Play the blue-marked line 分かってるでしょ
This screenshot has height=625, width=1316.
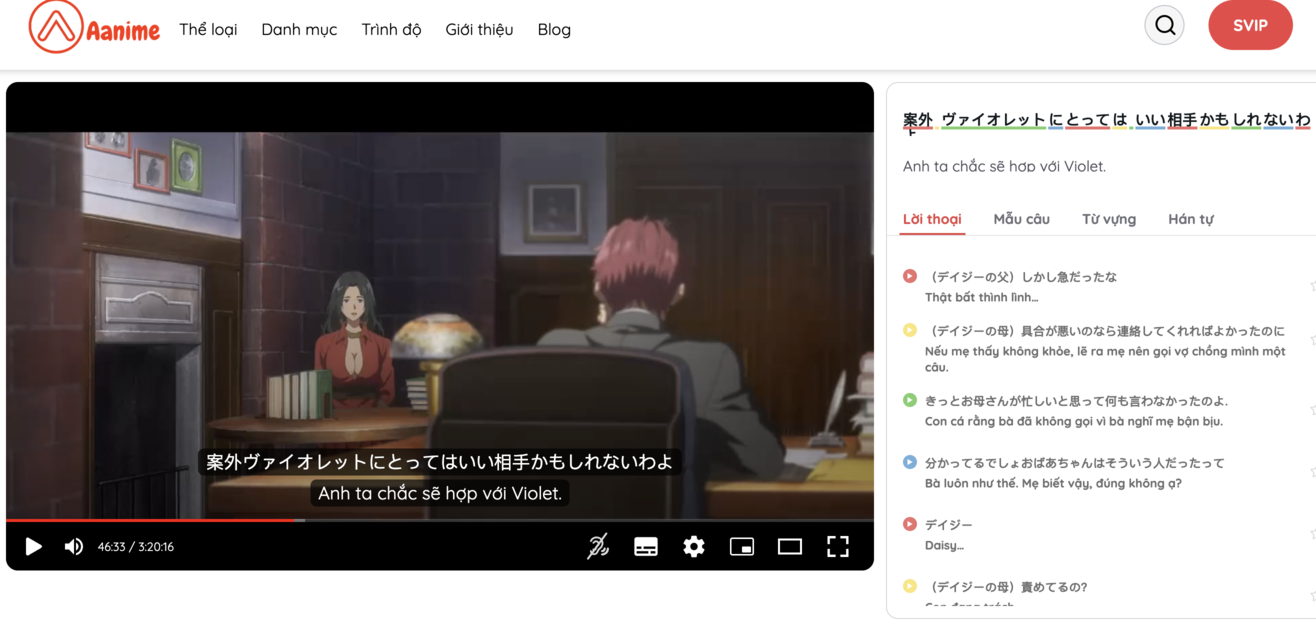[x=909, y=462]
